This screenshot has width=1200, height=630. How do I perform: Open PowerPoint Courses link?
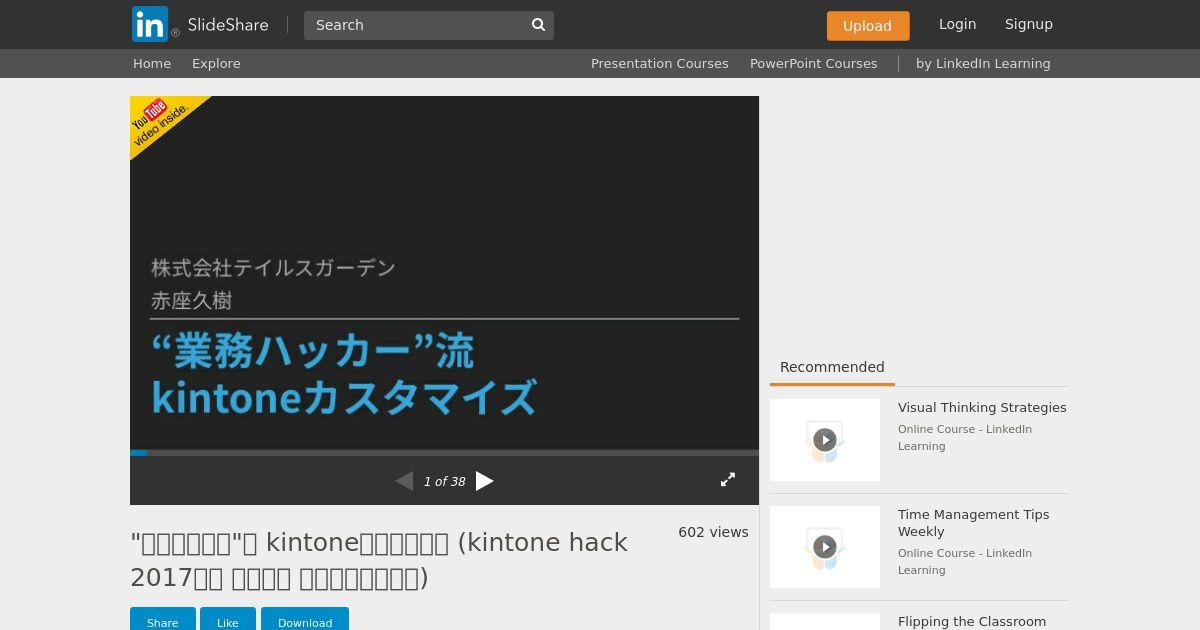(x=813, y=63)
